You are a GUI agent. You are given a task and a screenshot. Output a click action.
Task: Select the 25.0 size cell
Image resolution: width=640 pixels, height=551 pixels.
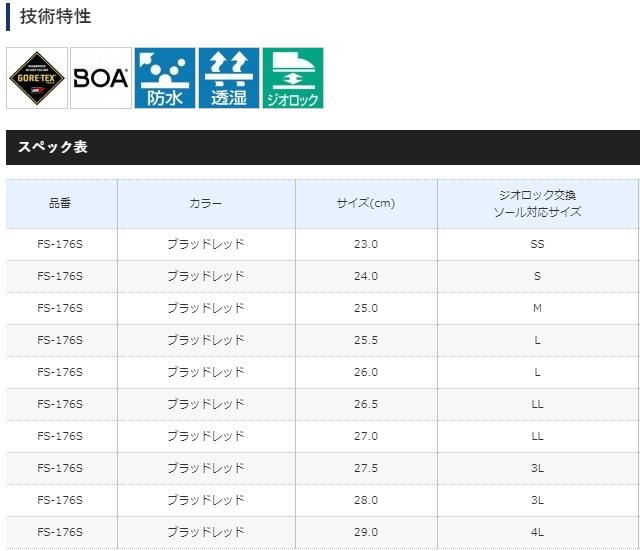366,308
